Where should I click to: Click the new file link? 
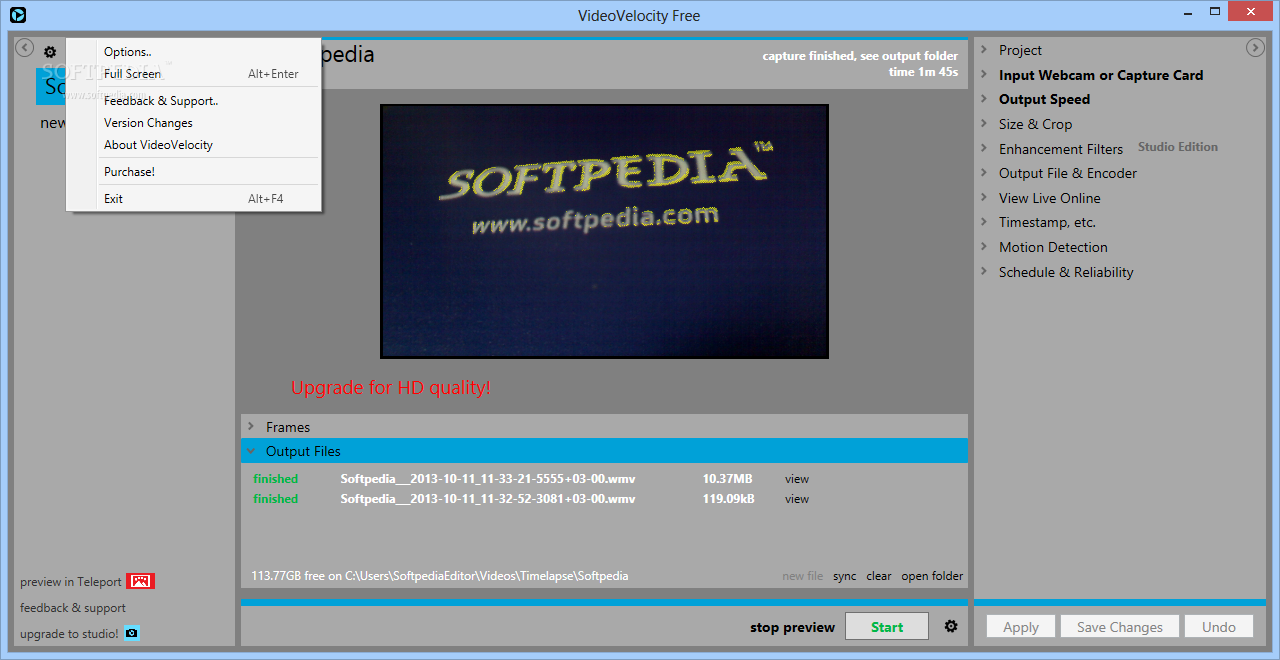coord(803,576)
